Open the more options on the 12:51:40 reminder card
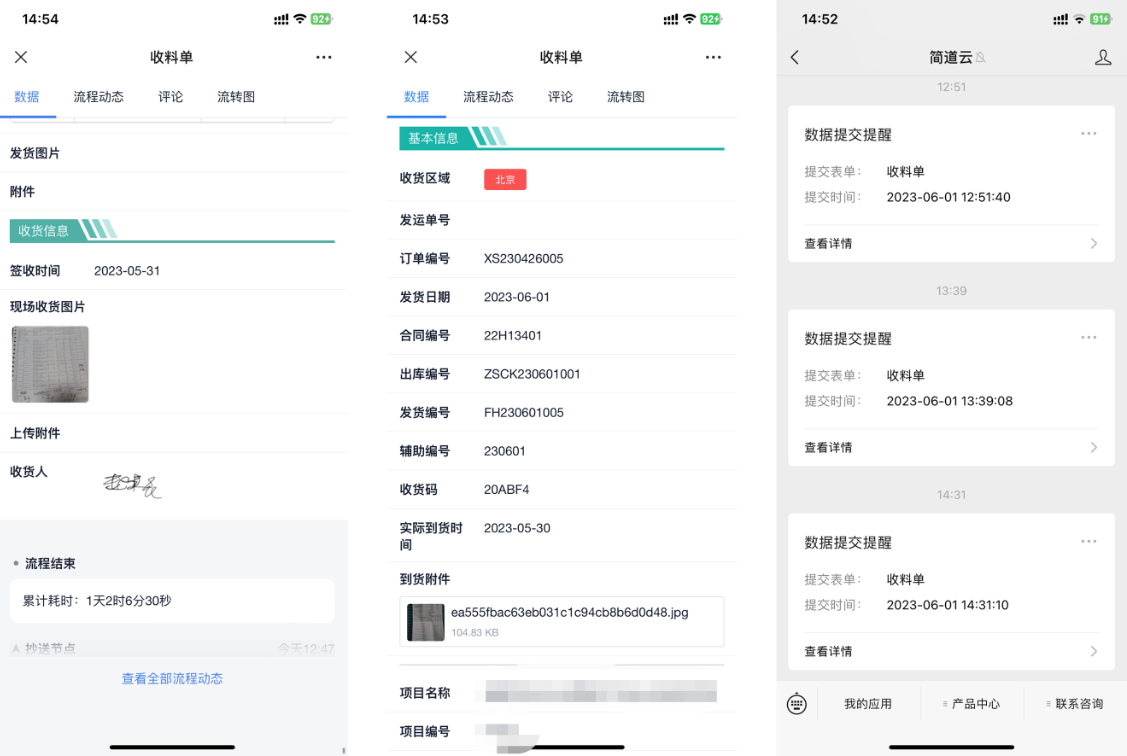Image resolution: width=1127 pixels, height=756 pixels. 1088,134
